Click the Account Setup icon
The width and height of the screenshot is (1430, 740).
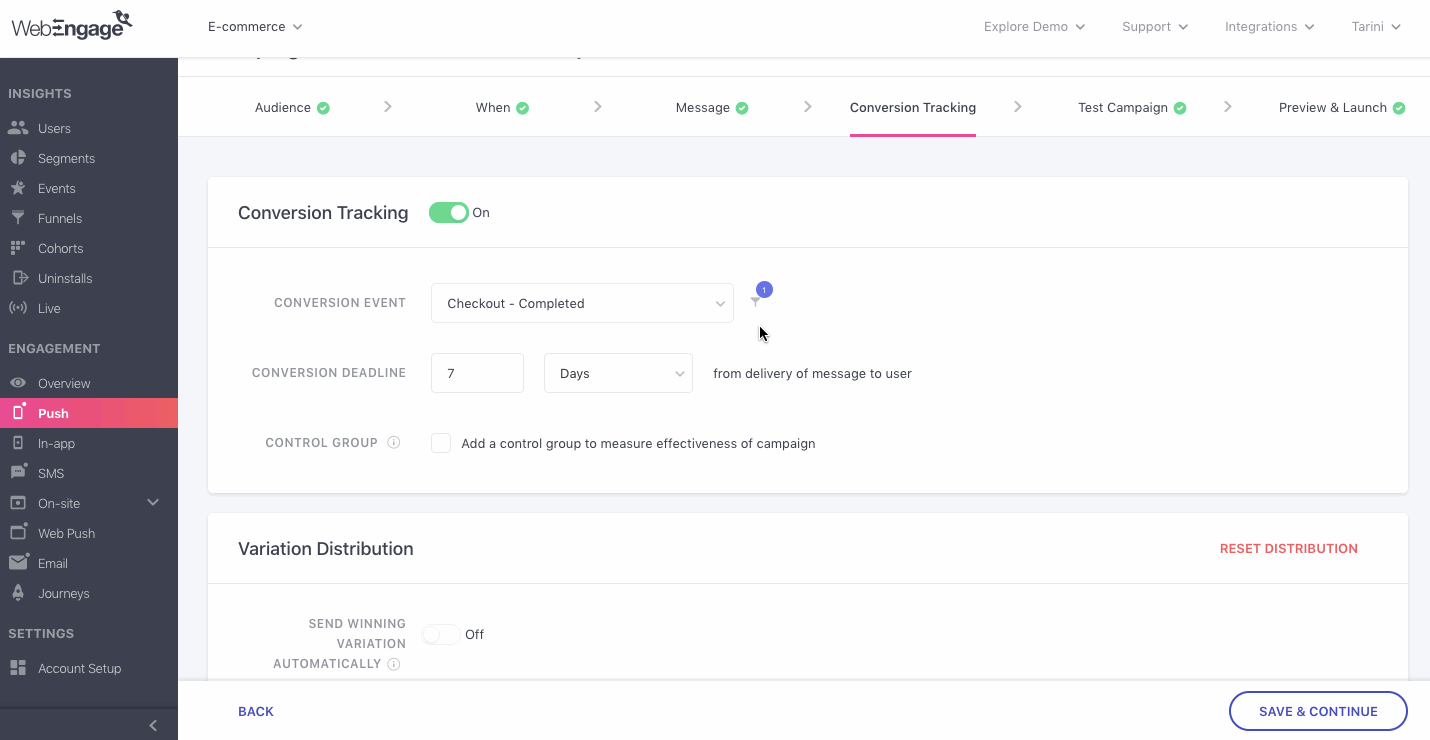[x=18, y=668]
